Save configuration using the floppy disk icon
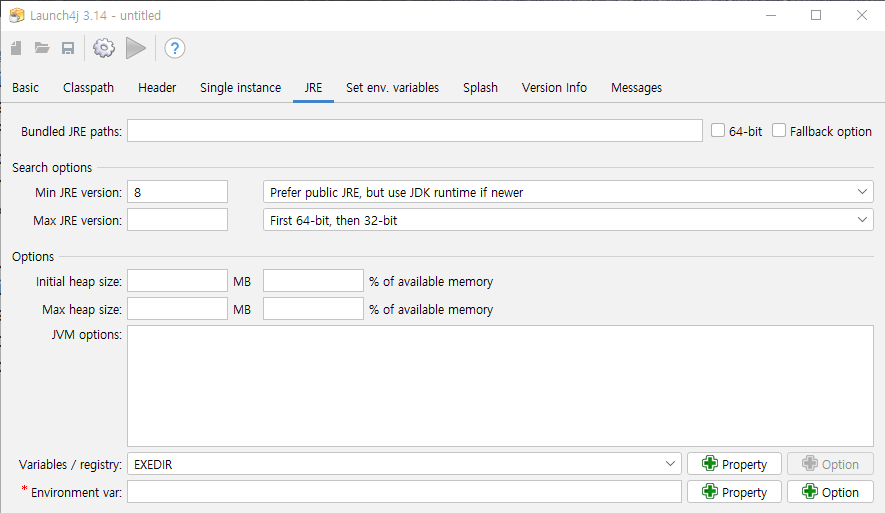The image size is (885, 513). [x=68, y=48]
